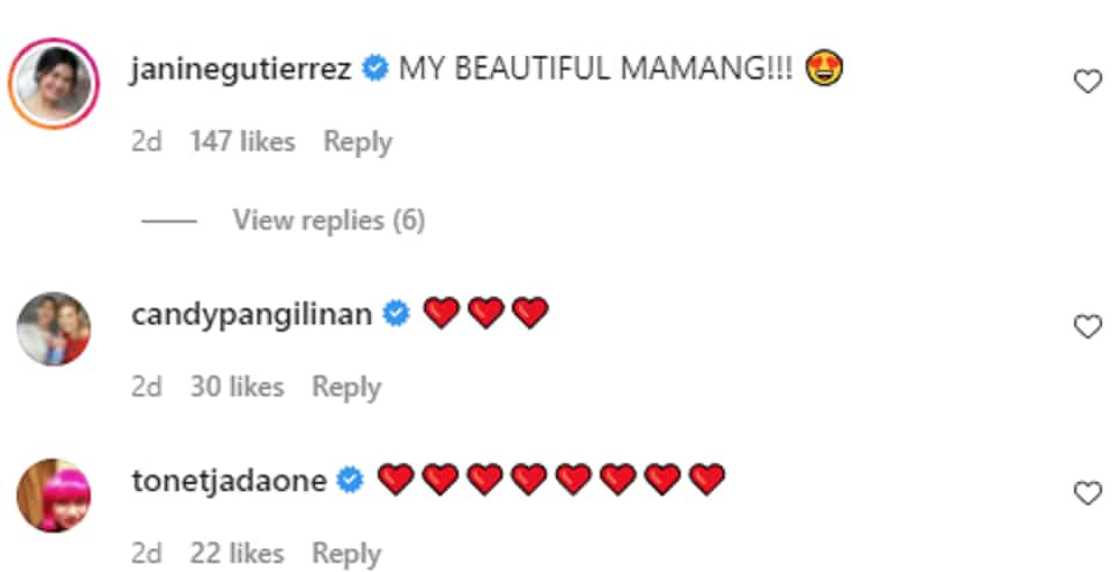
Task: Visit the tonetjadaone username link
Action: click(x=229, y=481)
